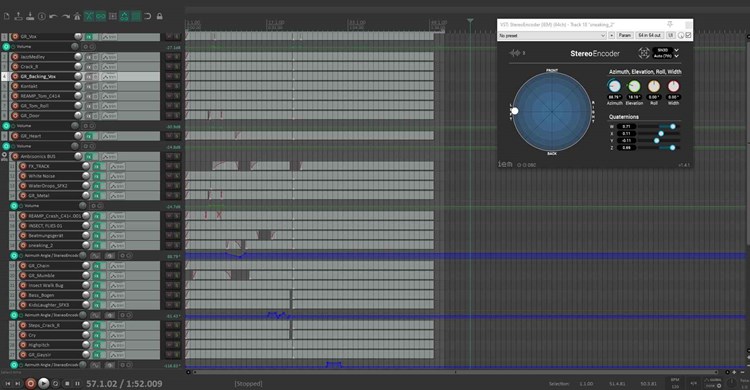
Task: Open the SN3D normalization dropdown
Action: (x=665, y=50)
